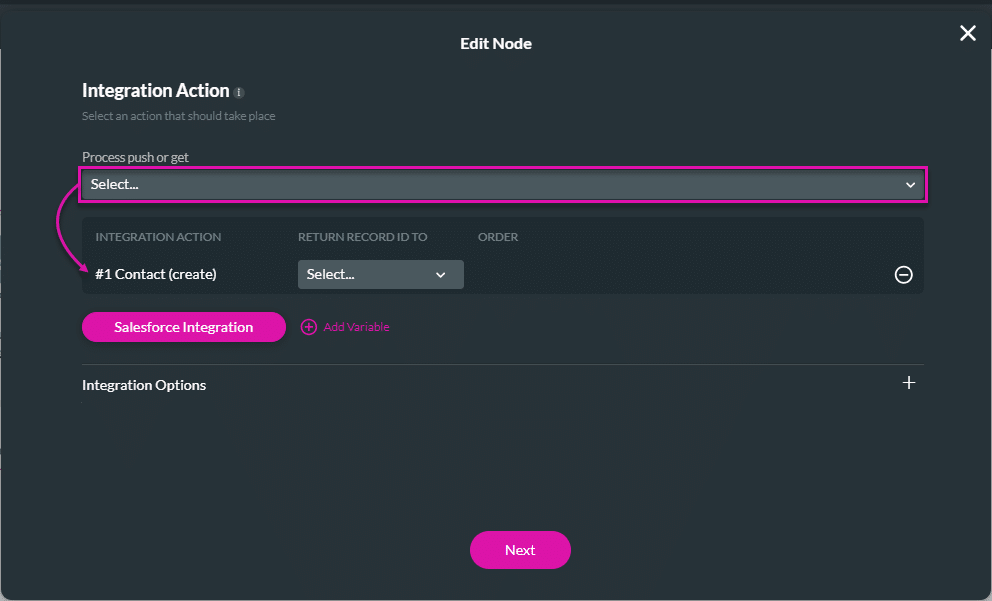Click the plus circle icon beside Add Variable

click(x=309, y=327)
